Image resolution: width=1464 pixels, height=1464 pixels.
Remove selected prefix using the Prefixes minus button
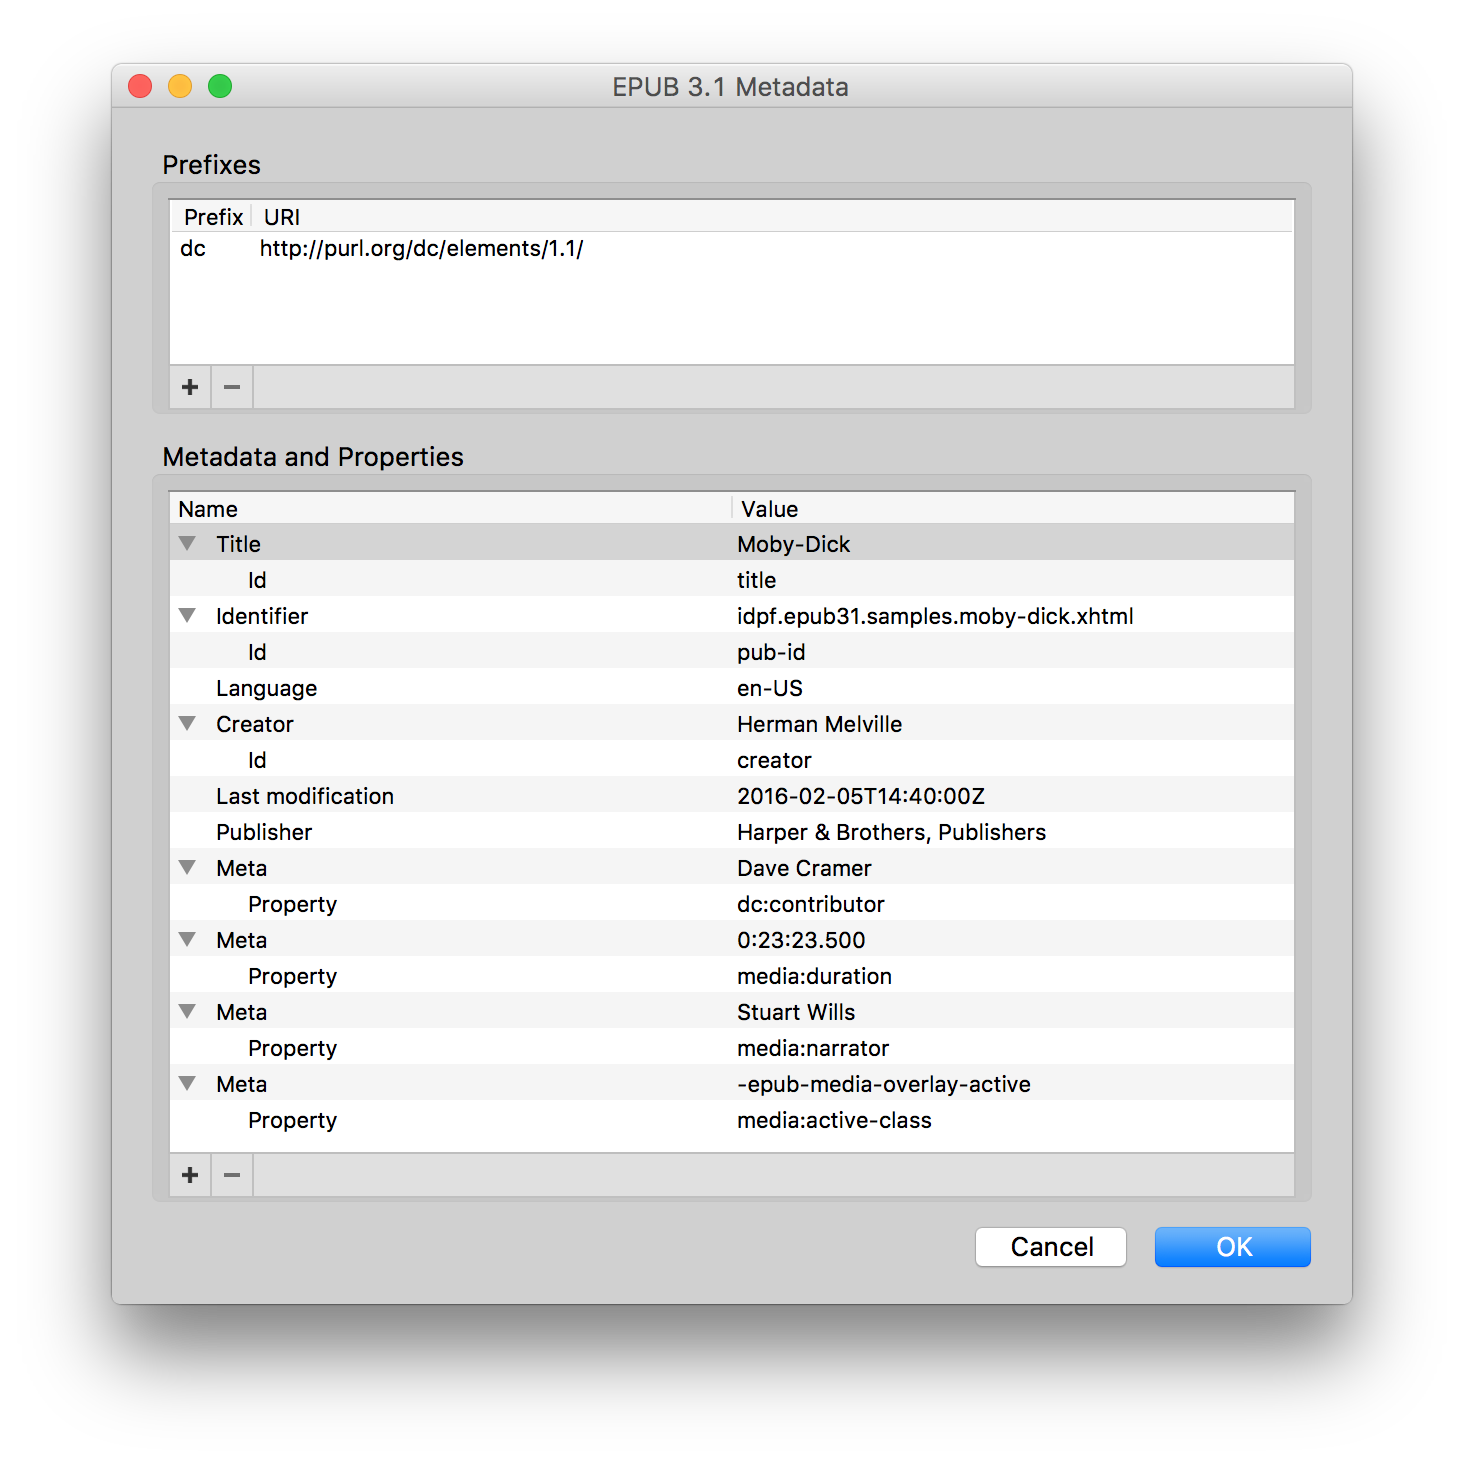tap(232, 387)
